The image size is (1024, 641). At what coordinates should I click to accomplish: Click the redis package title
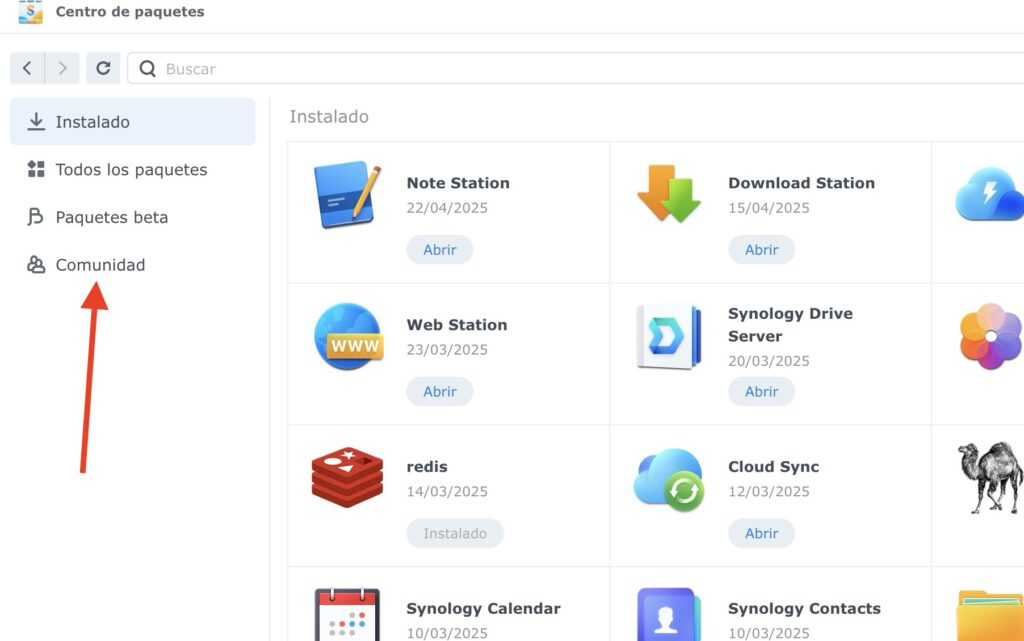pos(426,467)
